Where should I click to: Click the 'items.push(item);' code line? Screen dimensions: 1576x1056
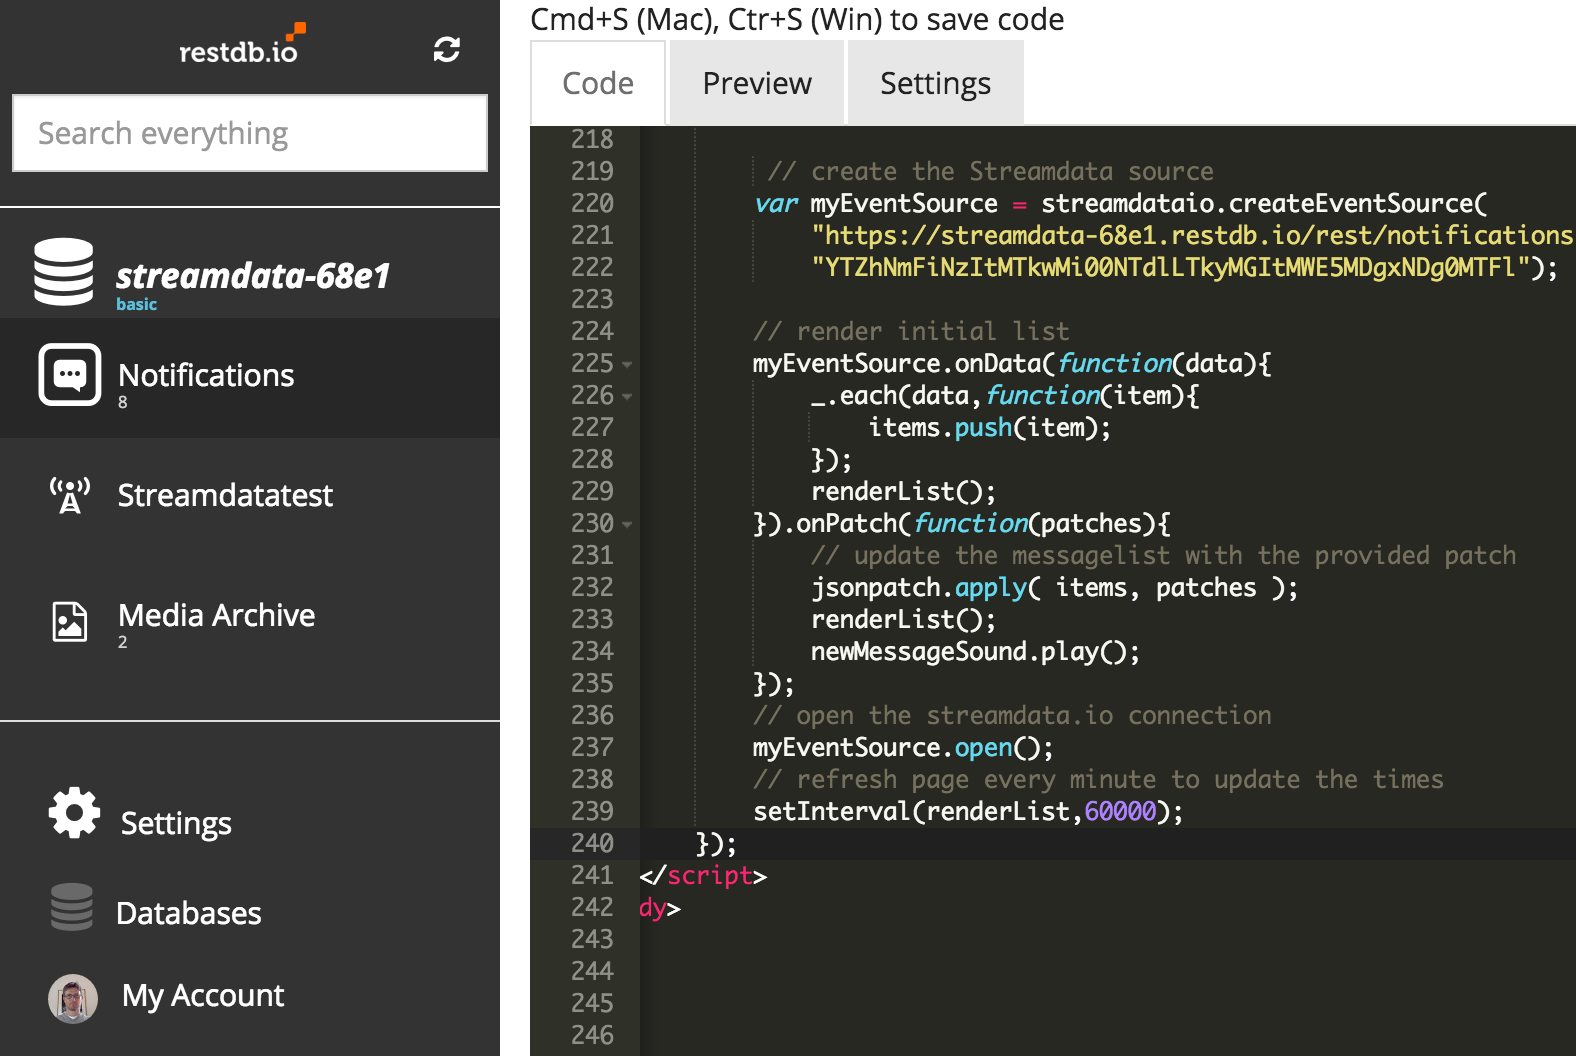tap(990, 427)
